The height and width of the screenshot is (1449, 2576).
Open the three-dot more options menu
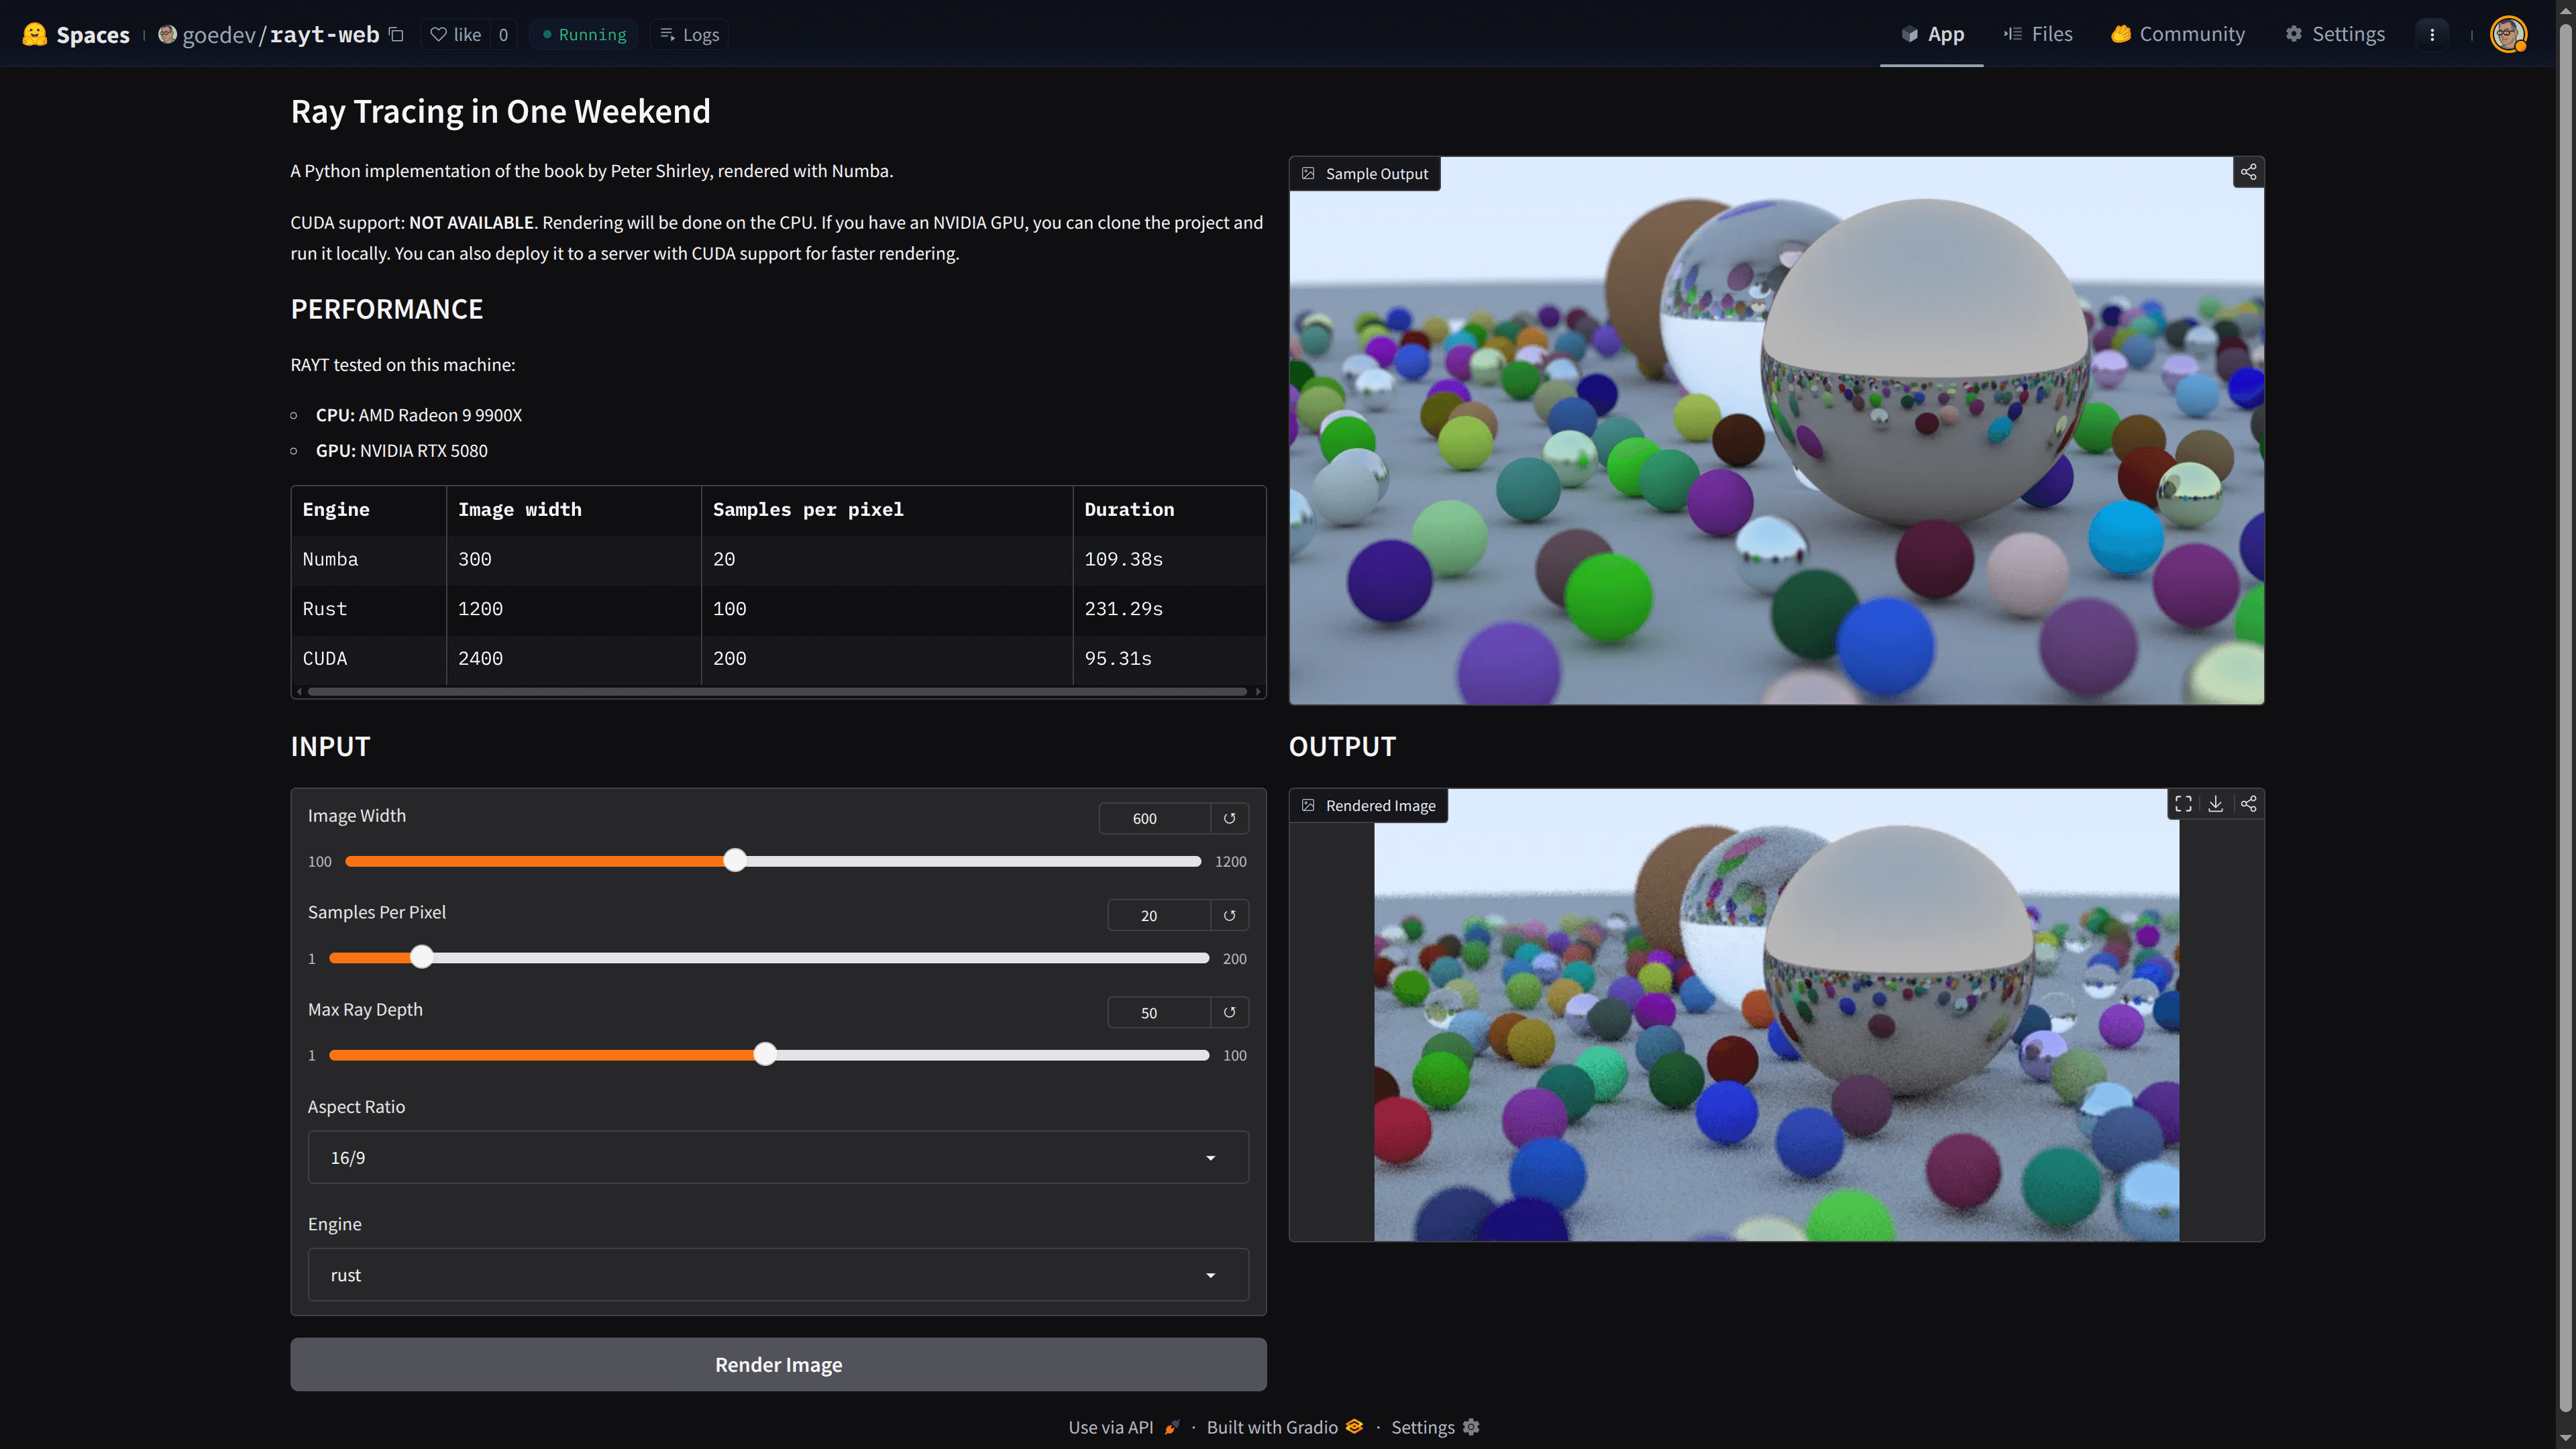pyautogui.click(x=2432, y=34)
